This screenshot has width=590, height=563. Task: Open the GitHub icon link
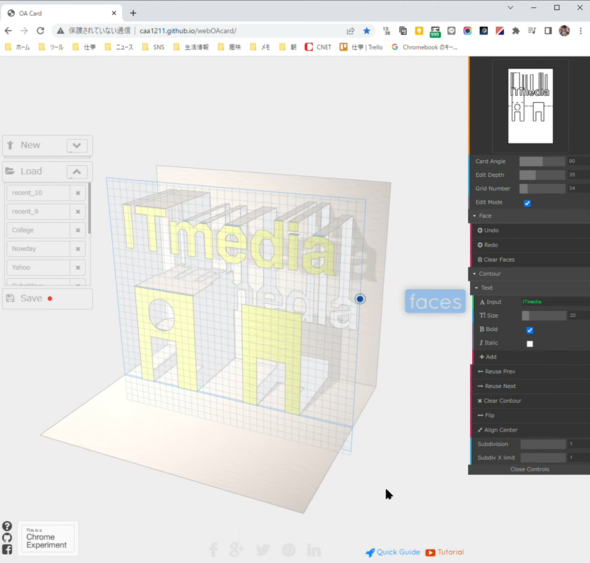click(7, 538)
